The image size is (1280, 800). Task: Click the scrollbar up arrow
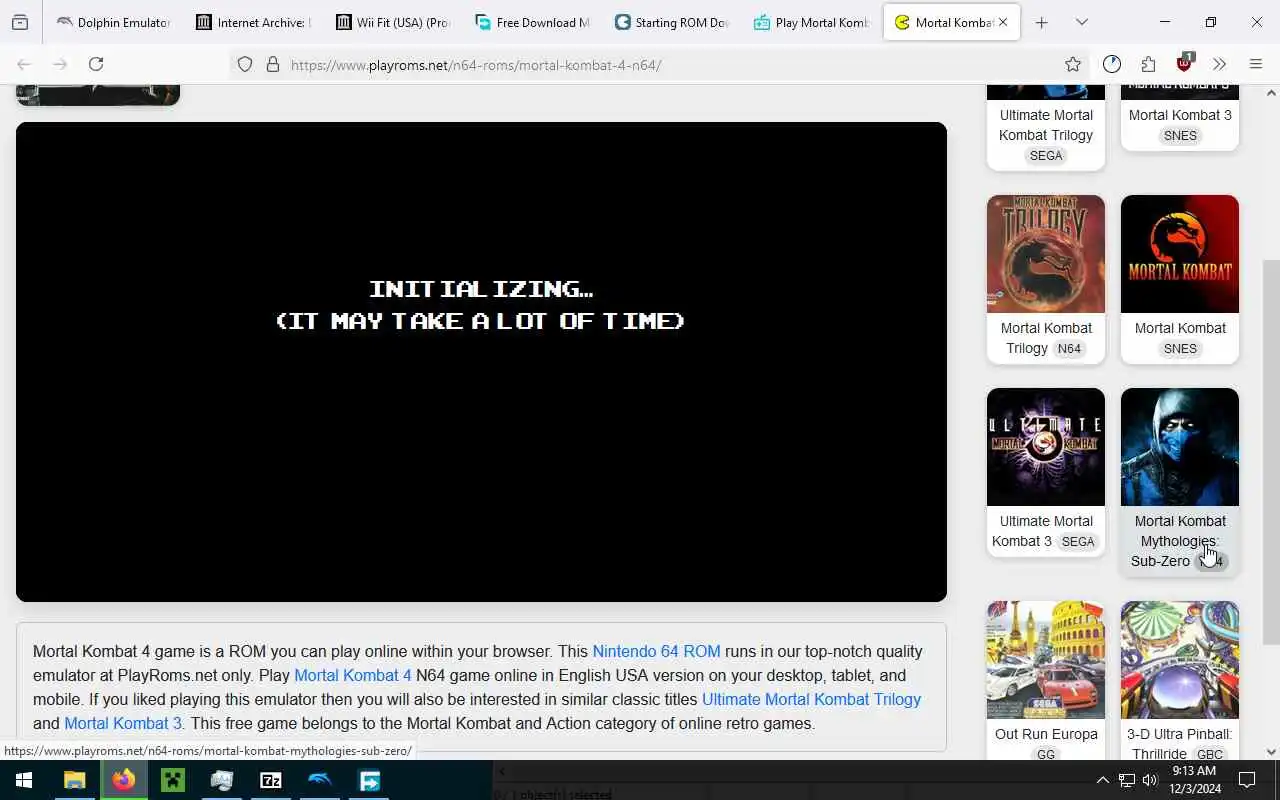pos(1271,92)
